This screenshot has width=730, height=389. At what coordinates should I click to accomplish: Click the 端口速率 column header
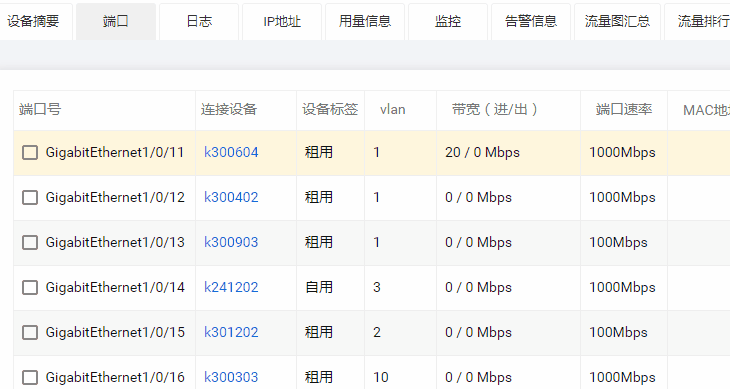click(x=624, y=110)
